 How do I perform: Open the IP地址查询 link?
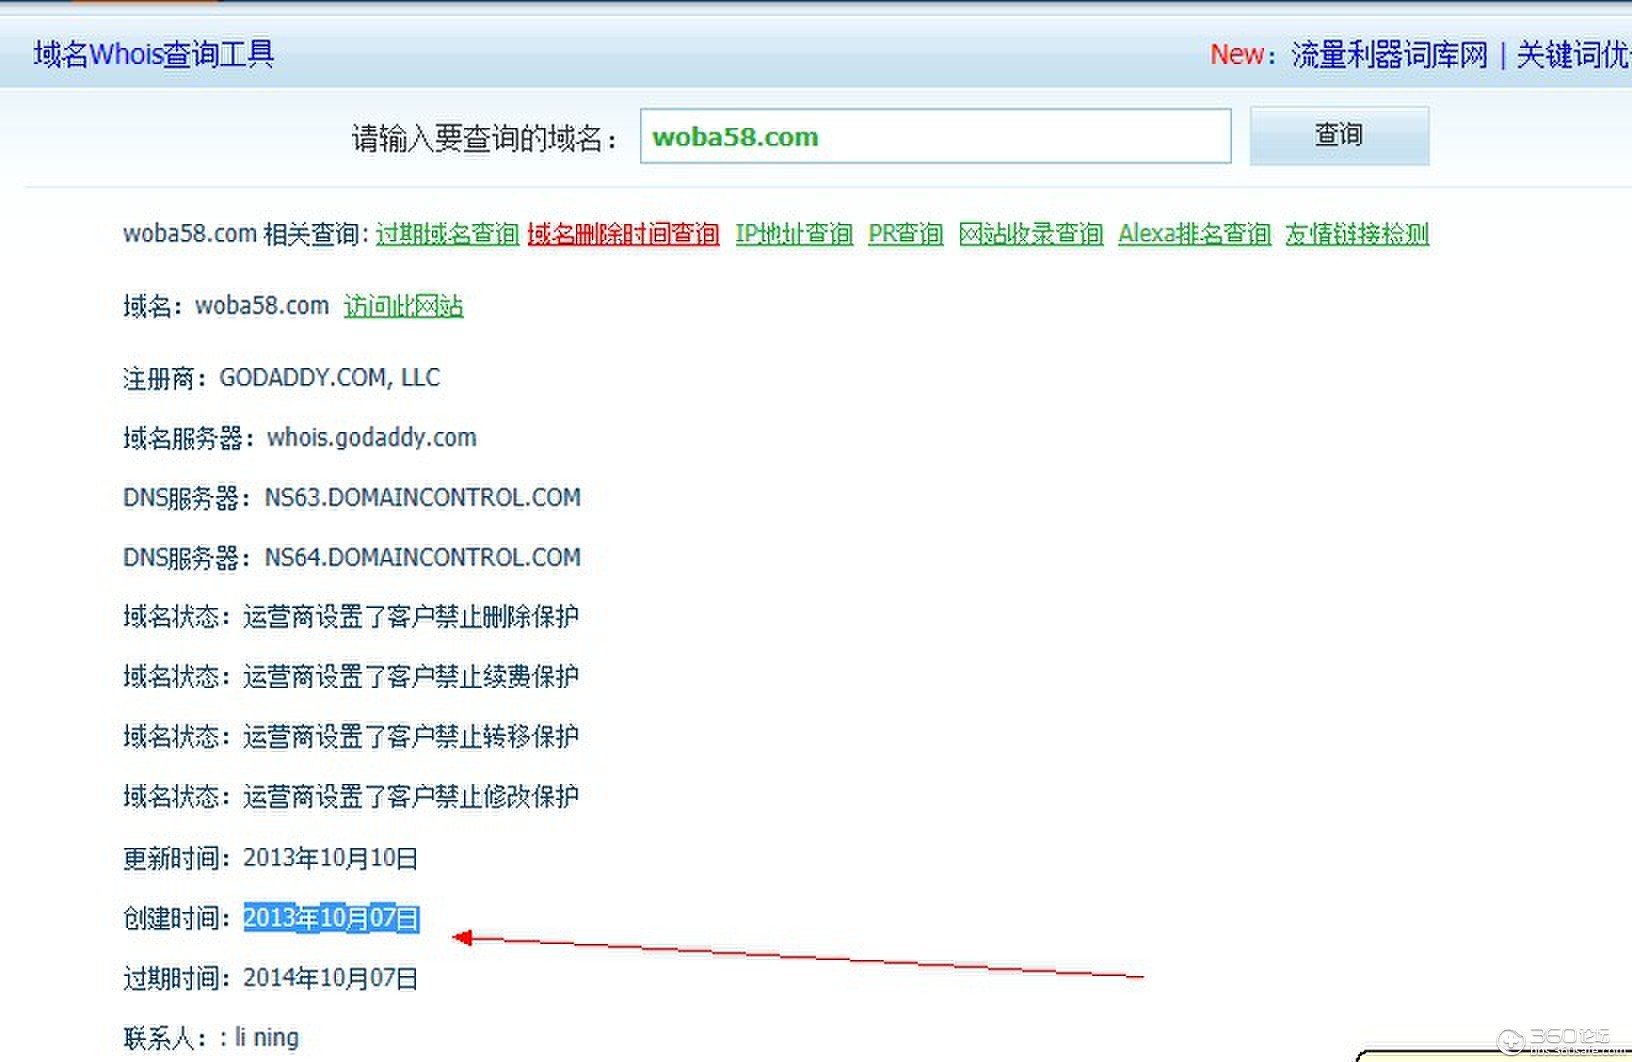[x=793, y=233]
